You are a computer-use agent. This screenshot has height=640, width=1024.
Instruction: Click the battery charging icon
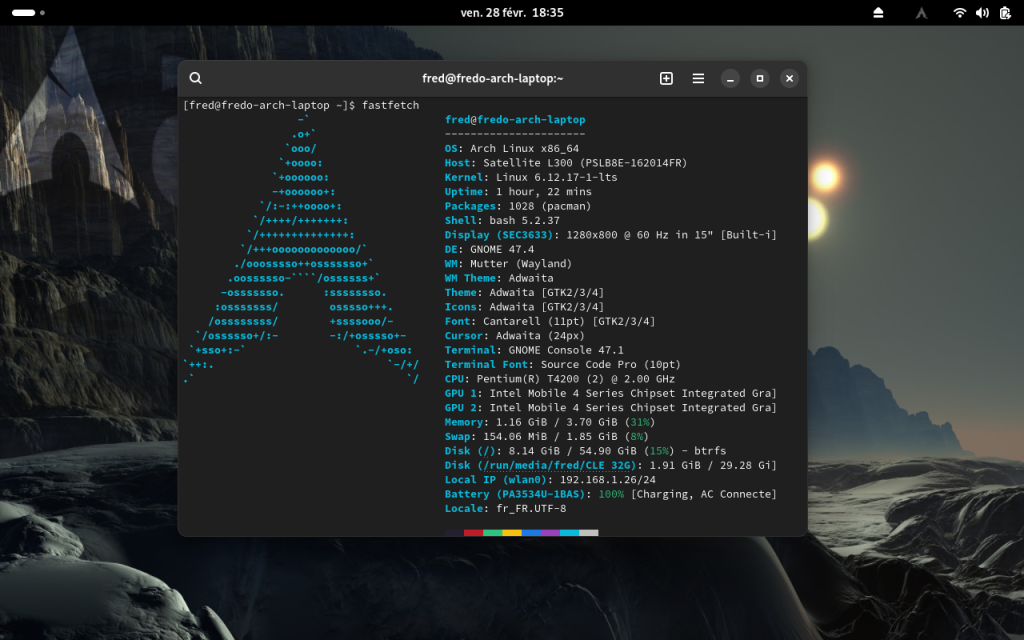pyautogui.click(x=1005, y=12)
